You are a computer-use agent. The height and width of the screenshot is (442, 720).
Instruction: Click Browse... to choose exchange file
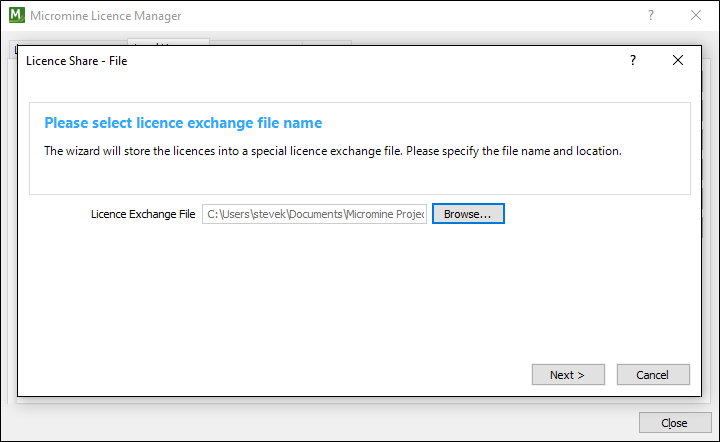point(468,214)
